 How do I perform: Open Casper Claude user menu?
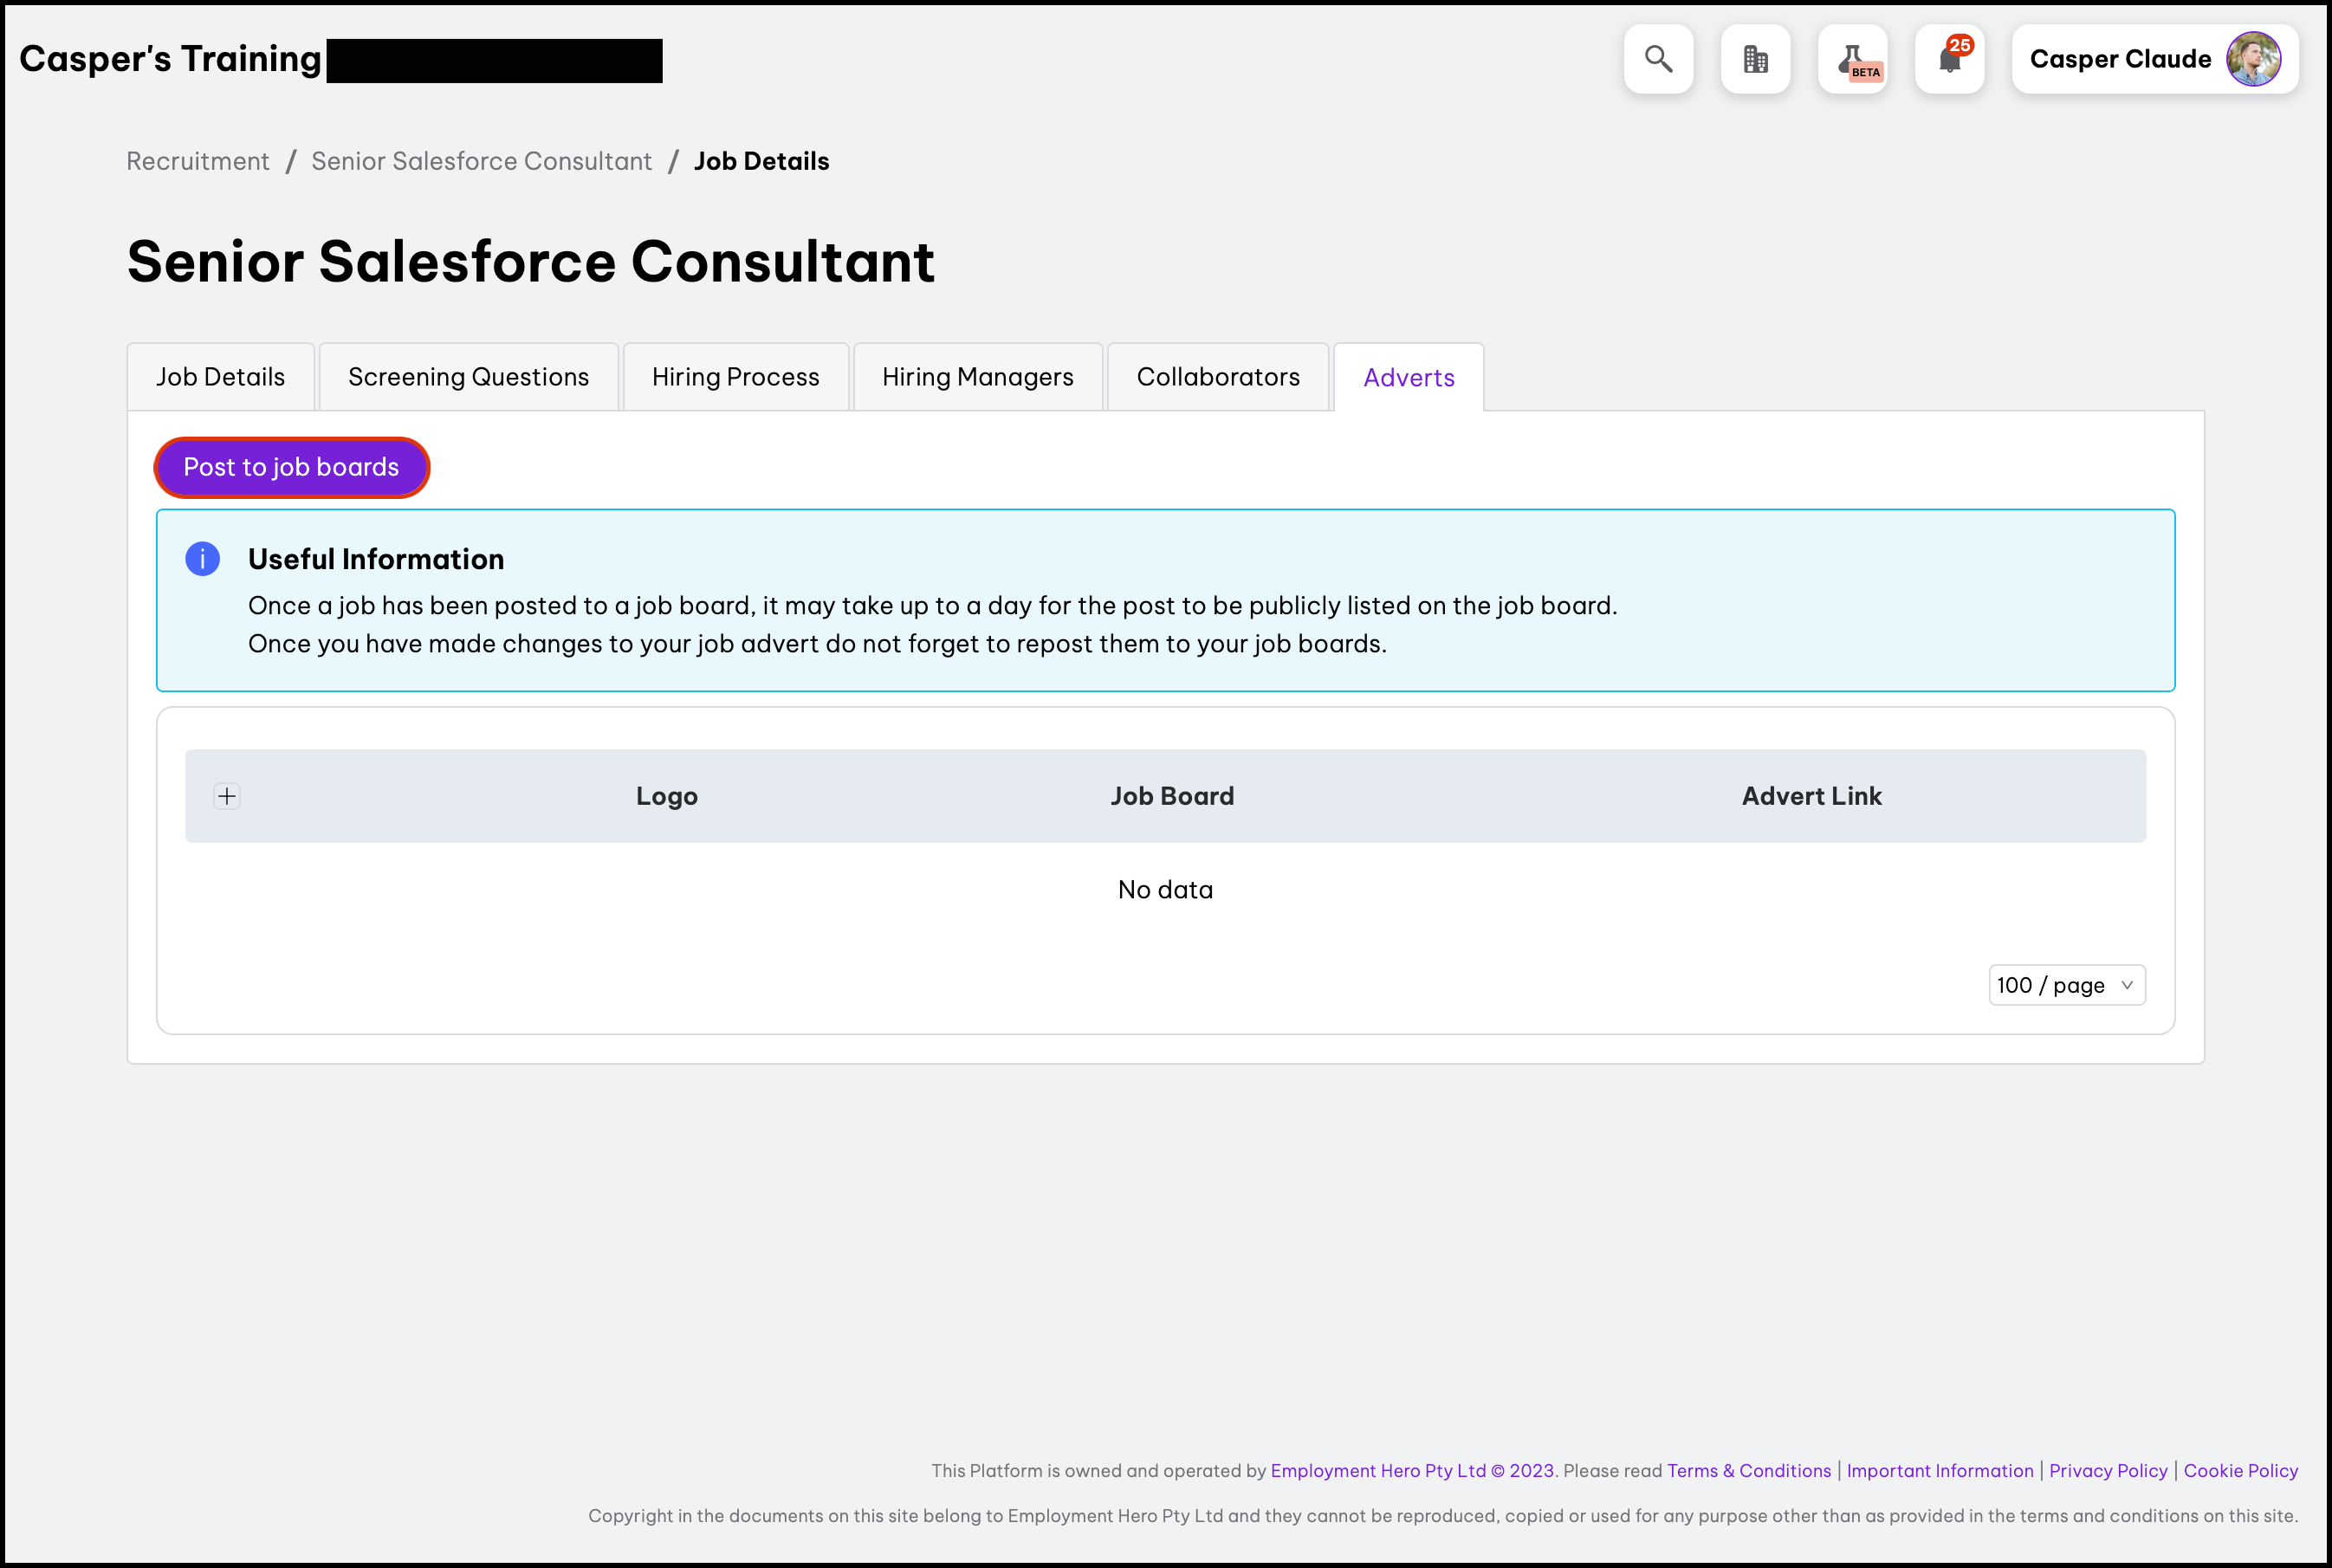point(2119,59)
